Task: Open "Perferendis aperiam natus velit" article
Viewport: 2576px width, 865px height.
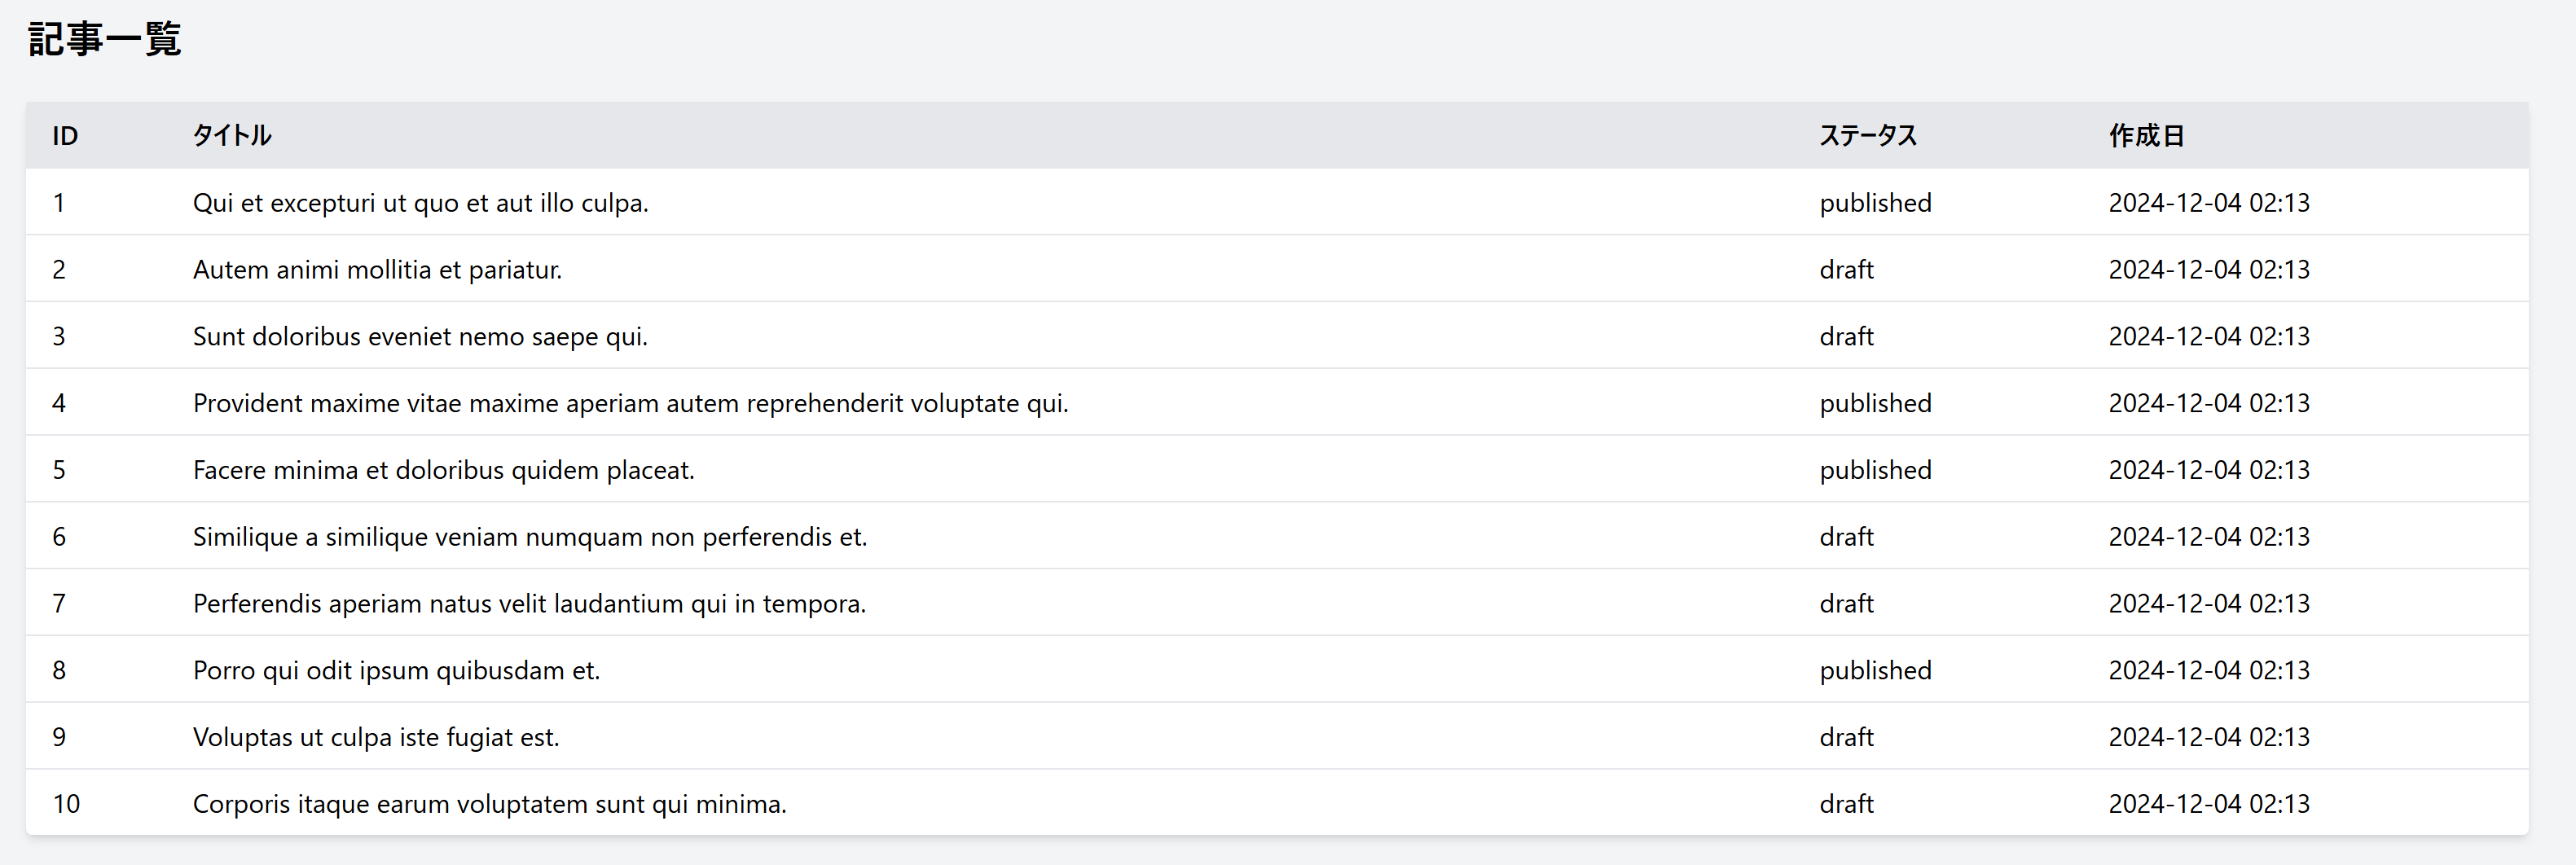Action: 529,604
